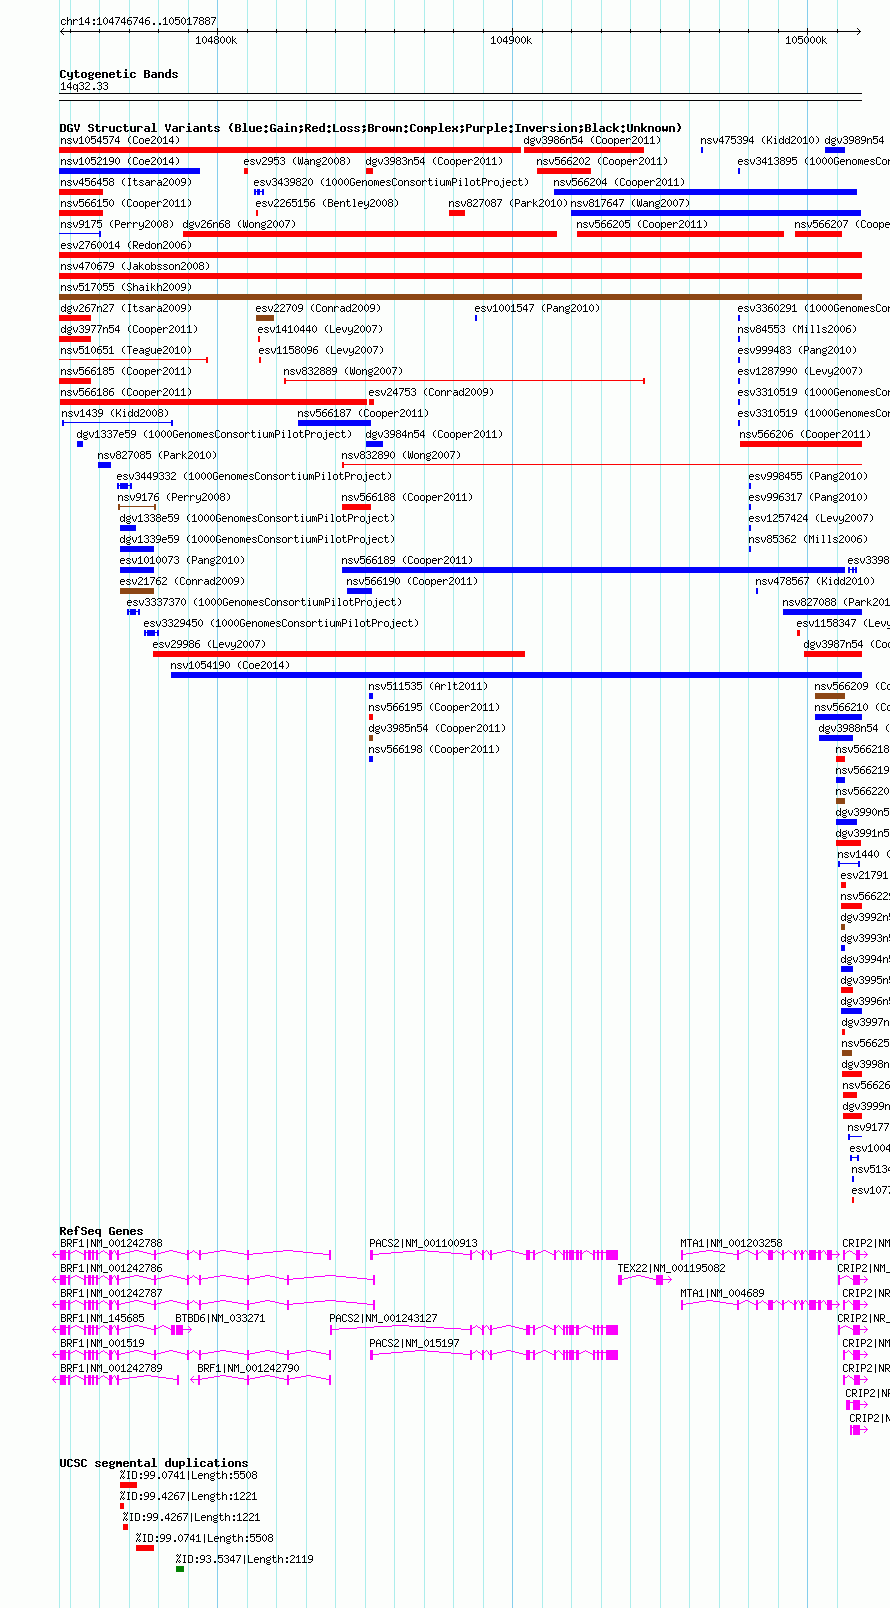This screenshot has height=1608, width=890.
Task: Select the Cytogenetic Bands track title
Action: pos(119,74)
